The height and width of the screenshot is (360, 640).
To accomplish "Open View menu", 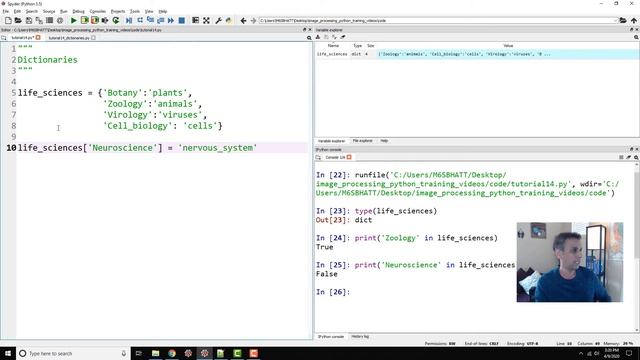I will (149, 11).
